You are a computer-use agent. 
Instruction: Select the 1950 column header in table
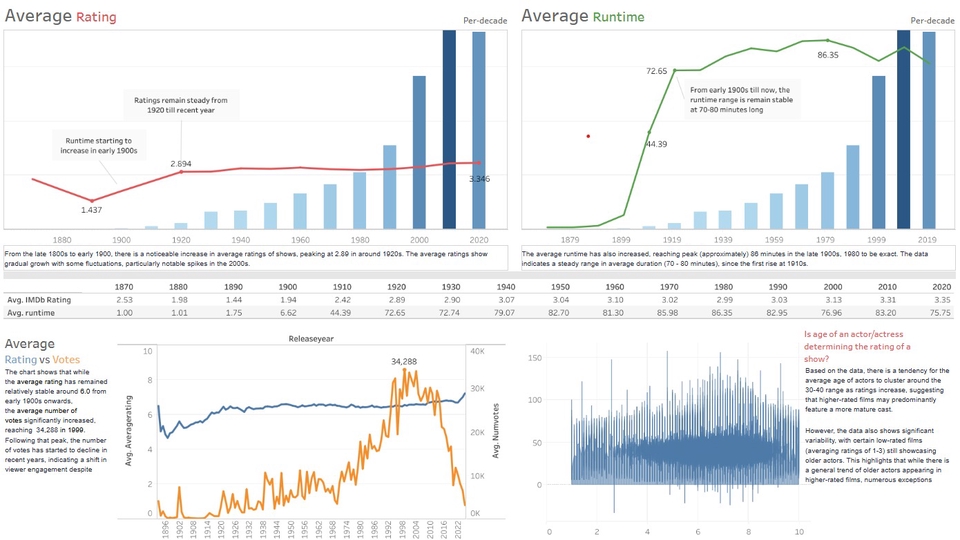click(x=560, y=285)
